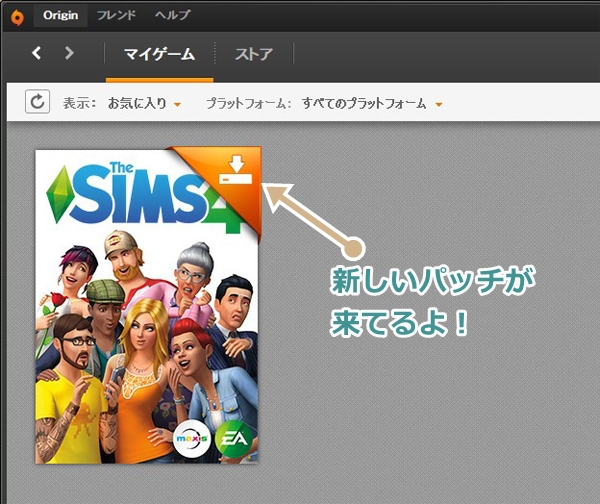Switch to the マイゲーム tab
Screen dimensions: 600x504
click(160, 54)
